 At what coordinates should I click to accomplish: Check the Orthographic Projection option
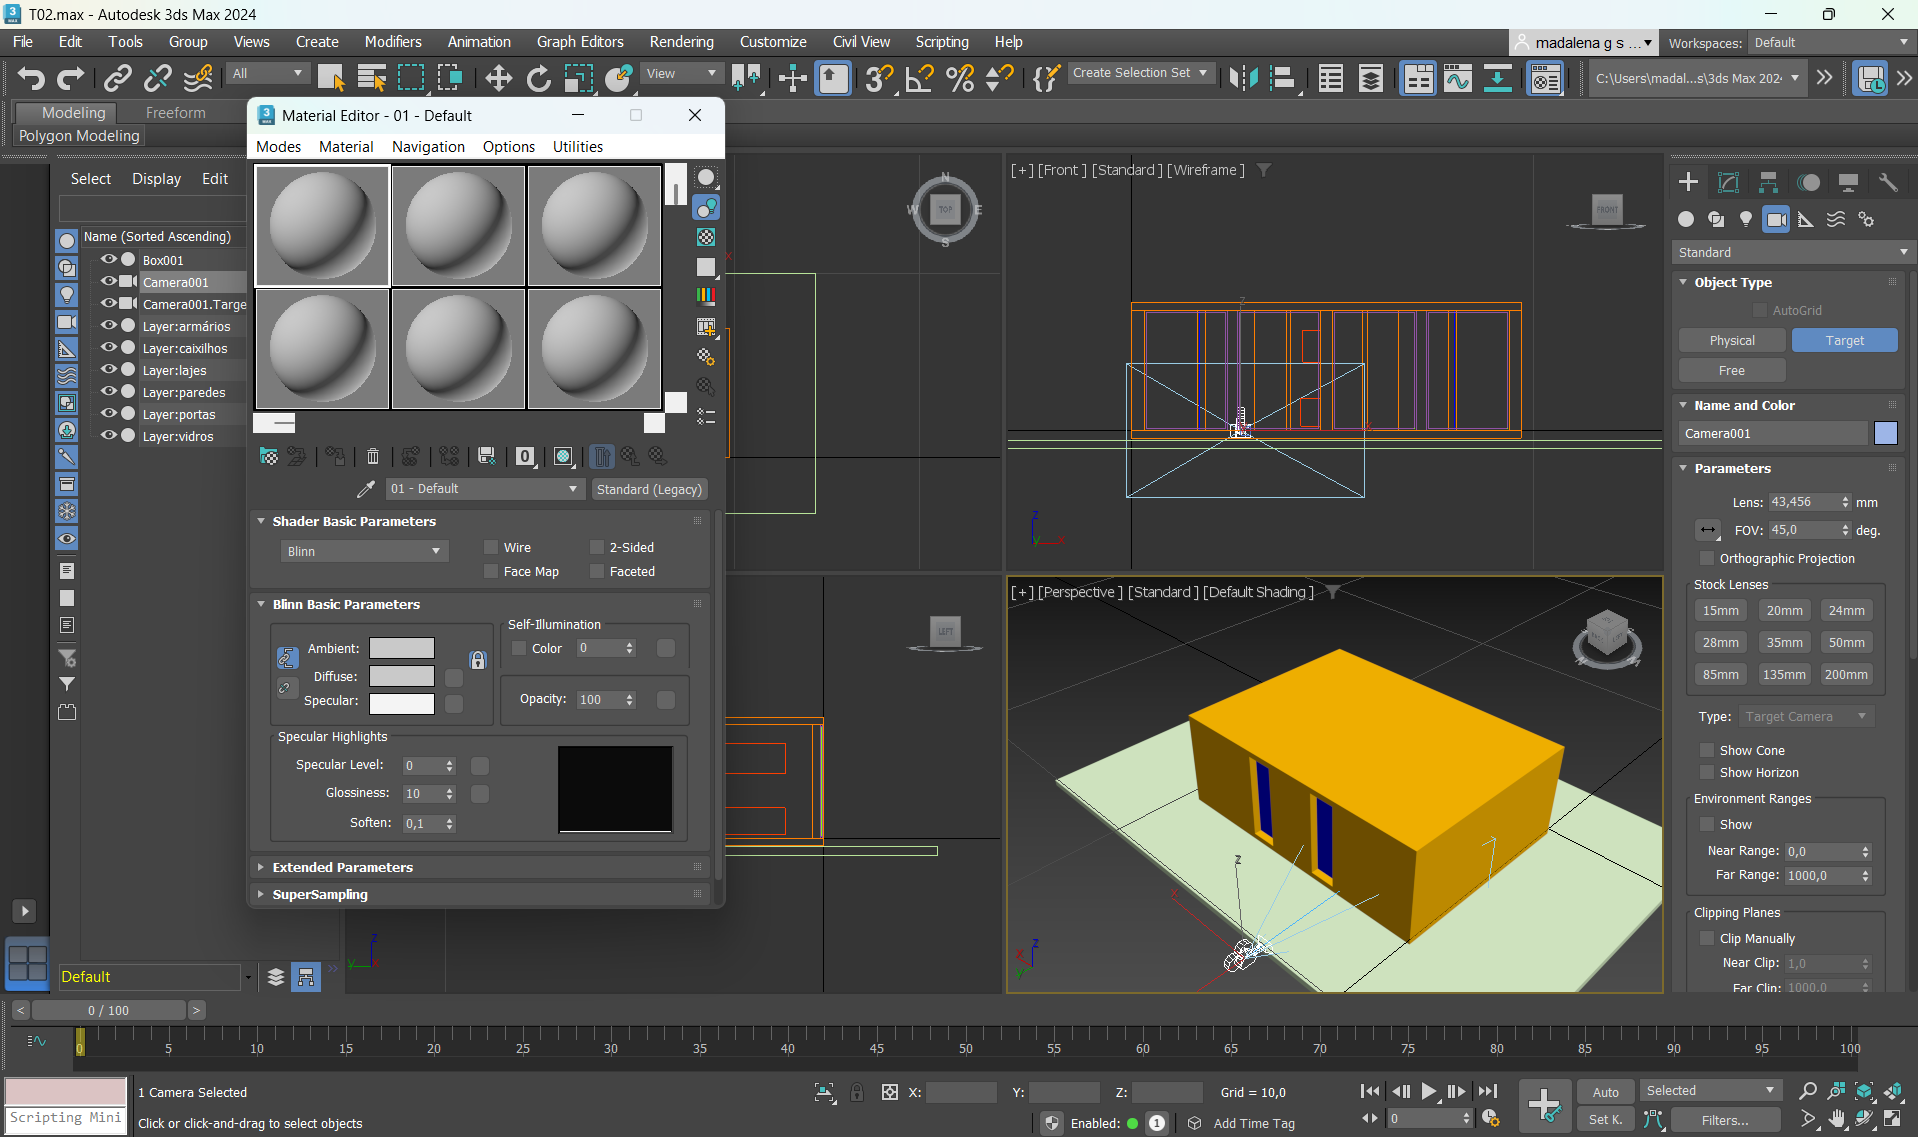click(1707, 558)
